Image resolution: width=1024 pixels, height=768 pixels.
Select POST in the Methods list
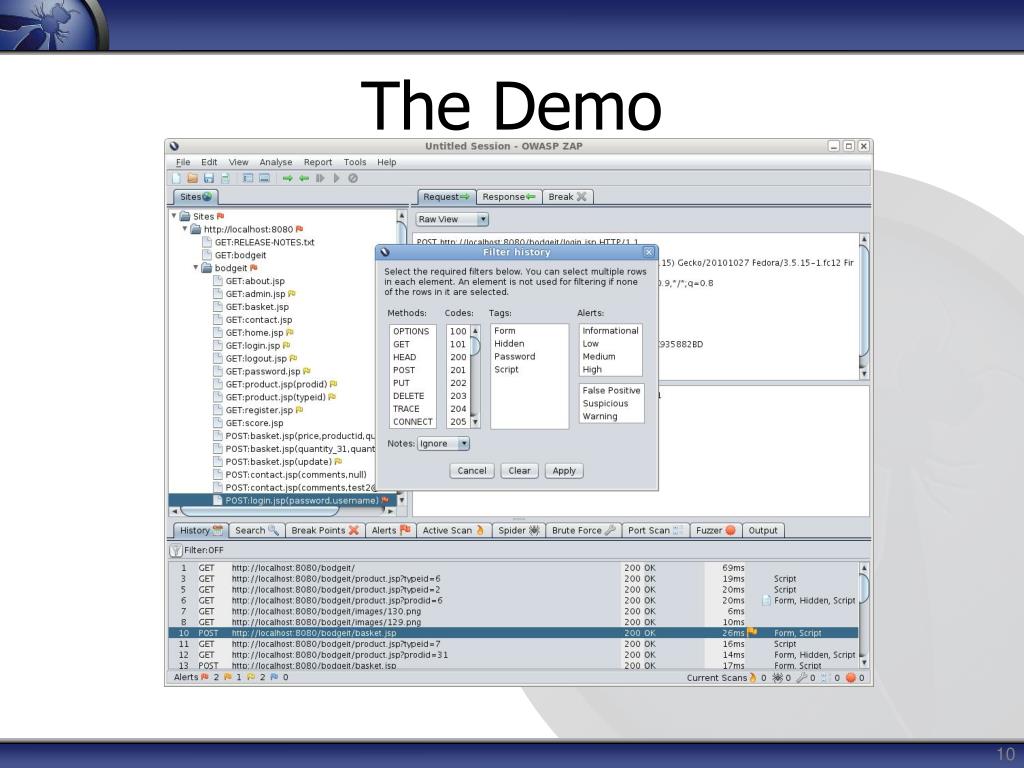(x=412, y=370)
